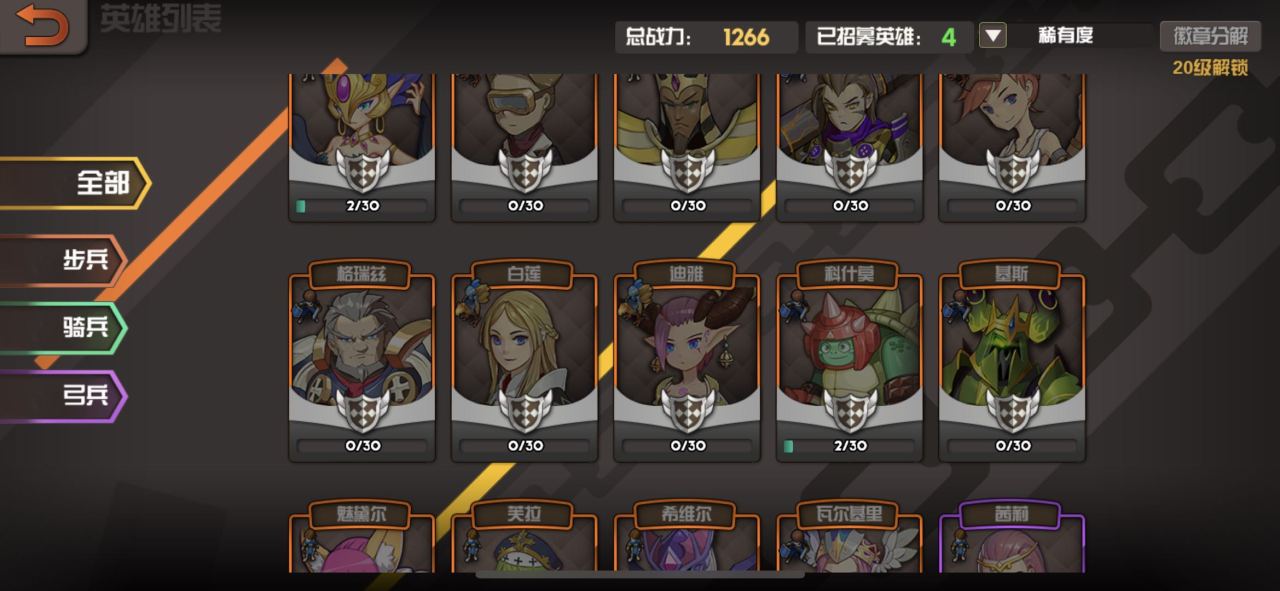The image size is (1280, 591).
Task: Click the 徽章分解 button
Action: point(1210,36)
